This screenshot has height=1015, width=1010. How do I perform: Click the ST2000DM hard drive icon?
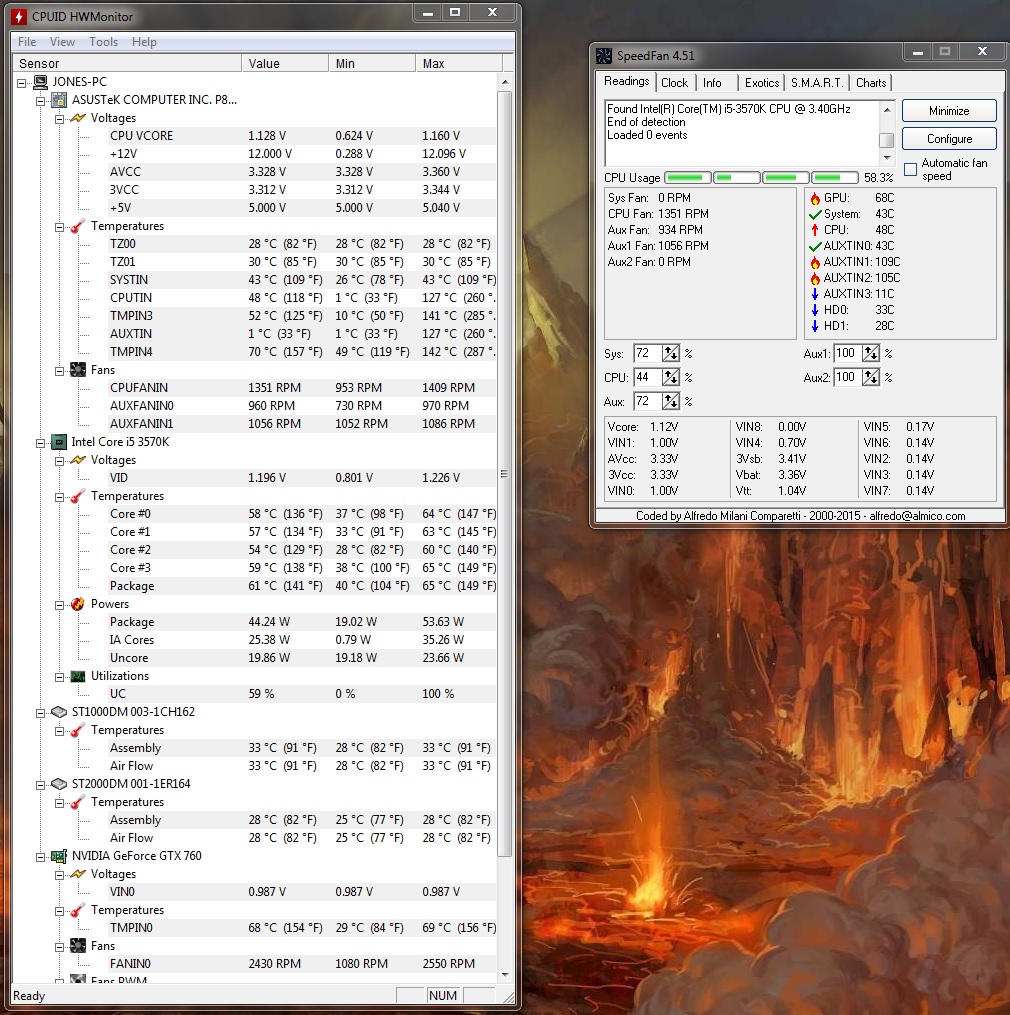coord(59,783)
